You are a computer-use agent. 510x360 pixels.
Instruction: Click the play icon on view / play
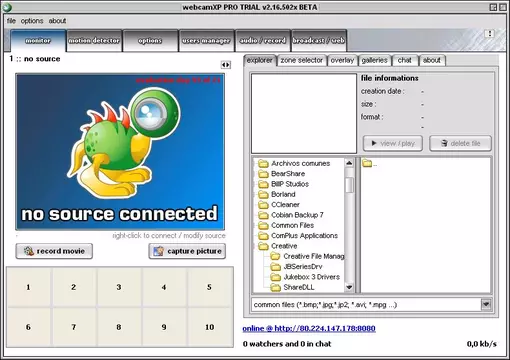(374, 143)
